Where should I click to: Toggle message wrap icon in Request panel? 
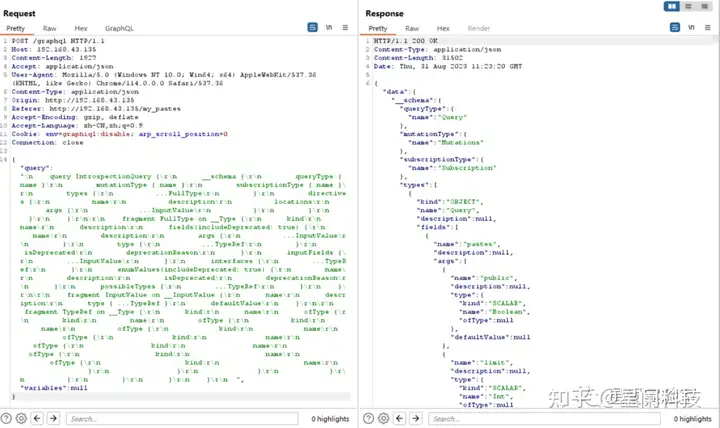(313, 28)
